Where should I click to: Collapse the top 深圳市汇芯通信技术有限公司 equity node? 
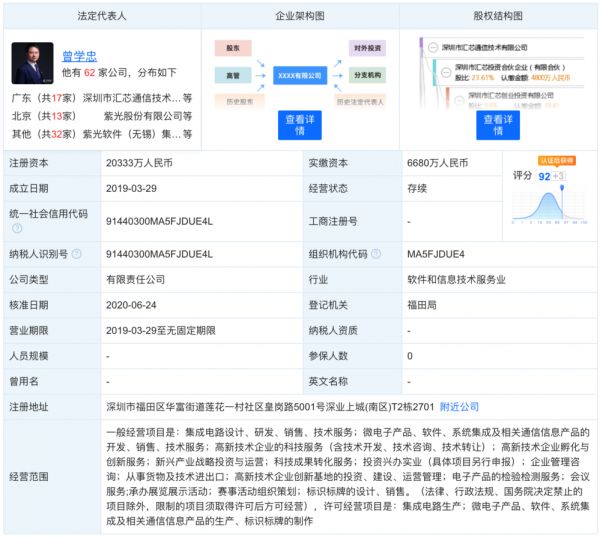(431, 47)
